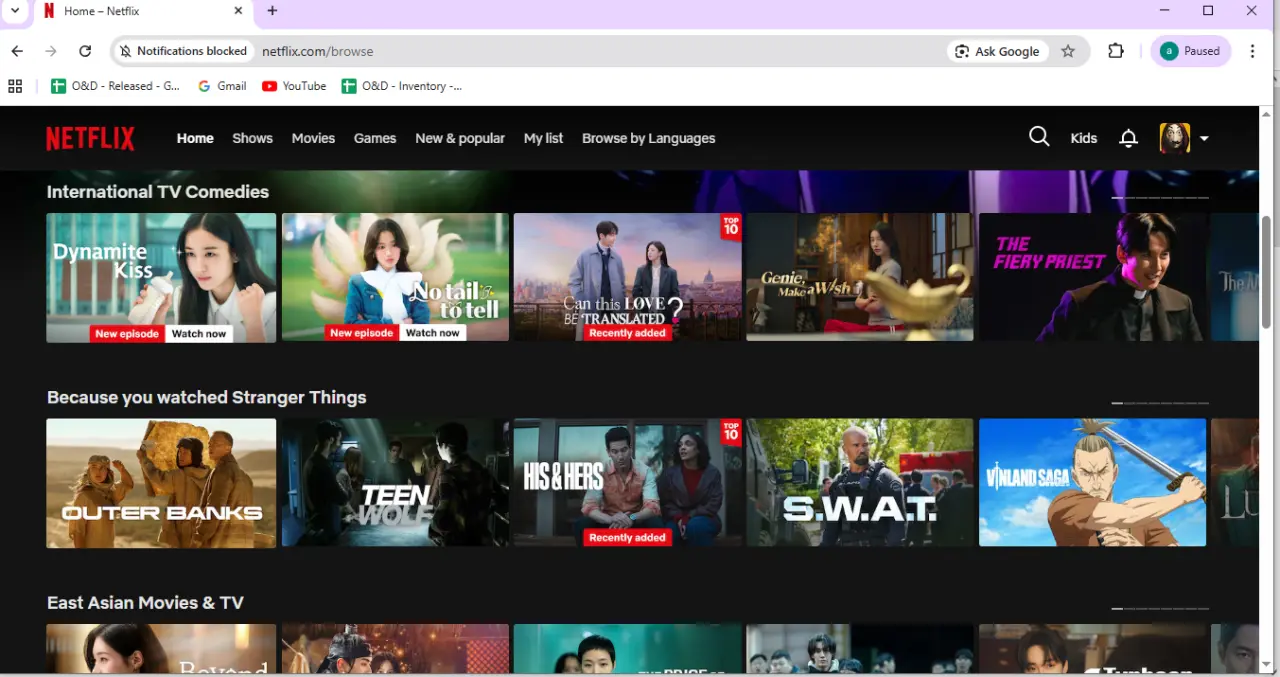1280x677 pixels.
Task: Select the Games nav item
Action: pos(375,138)
